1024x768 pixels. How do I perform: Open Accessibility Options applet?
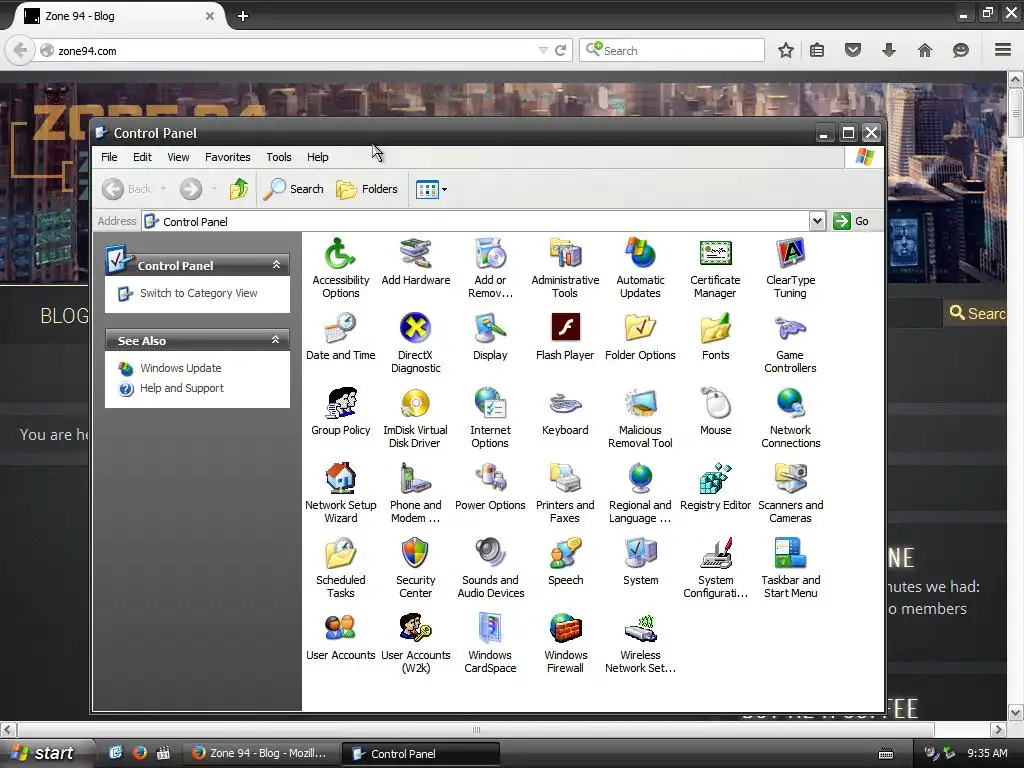(x=340, y=268)
